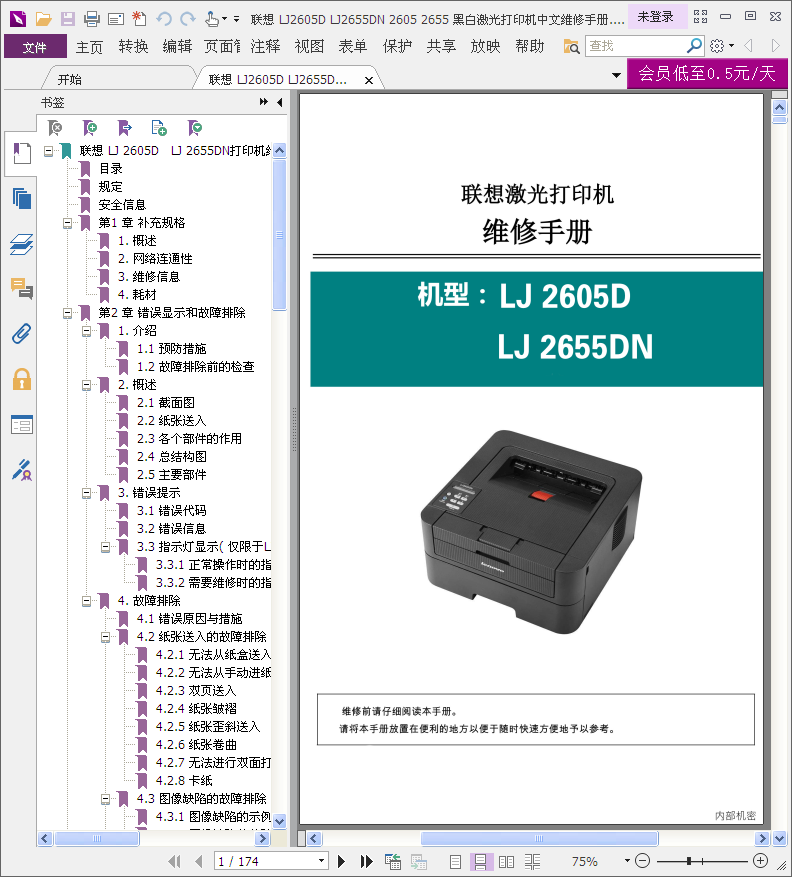
Task: Click the undo arrow icon
Action: [x=164, y=19]
